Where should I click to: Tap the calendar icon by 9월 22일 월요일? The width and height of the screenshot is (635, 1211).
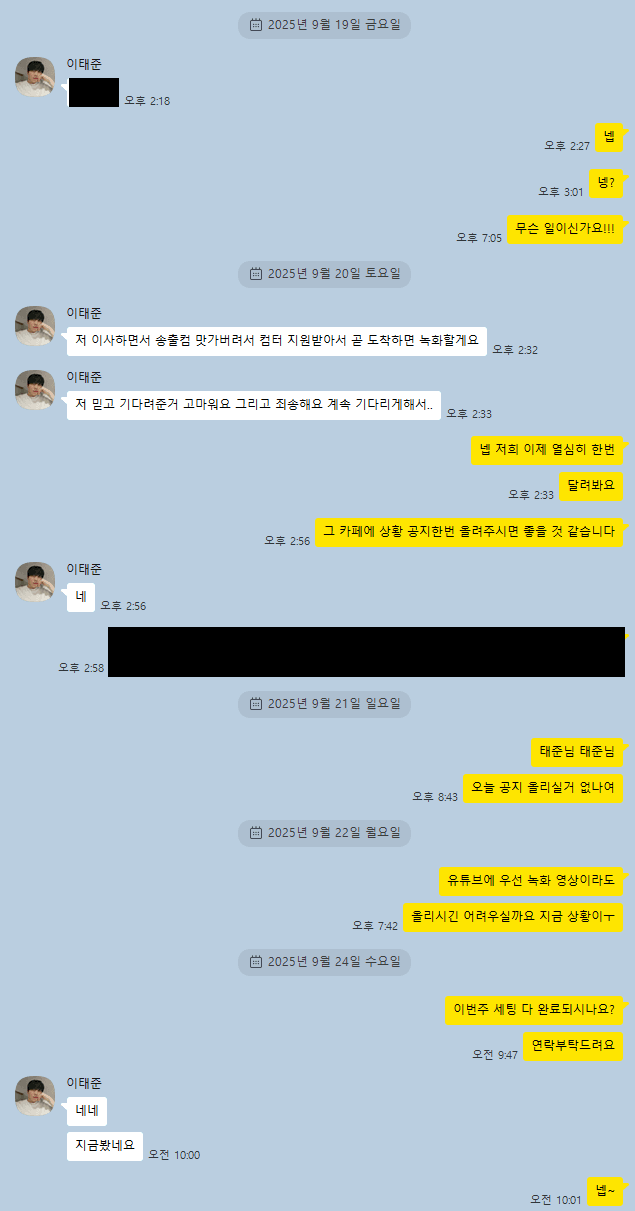click(256, 832)
